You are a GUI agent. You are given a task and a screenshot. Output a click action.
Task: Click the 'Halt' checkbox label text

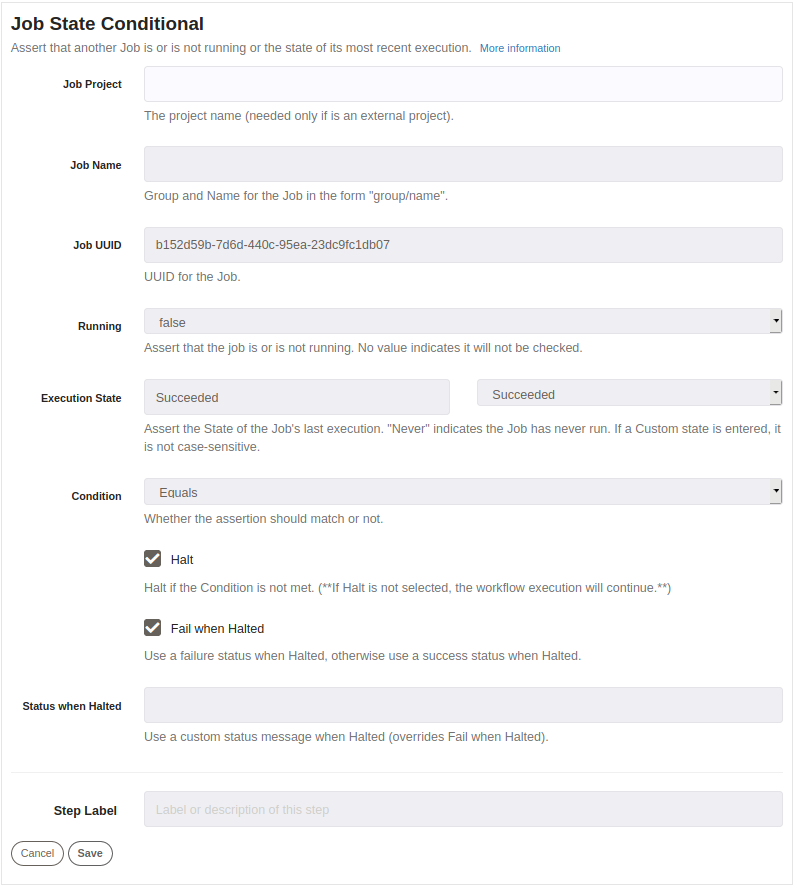click(x=182, y=560)
